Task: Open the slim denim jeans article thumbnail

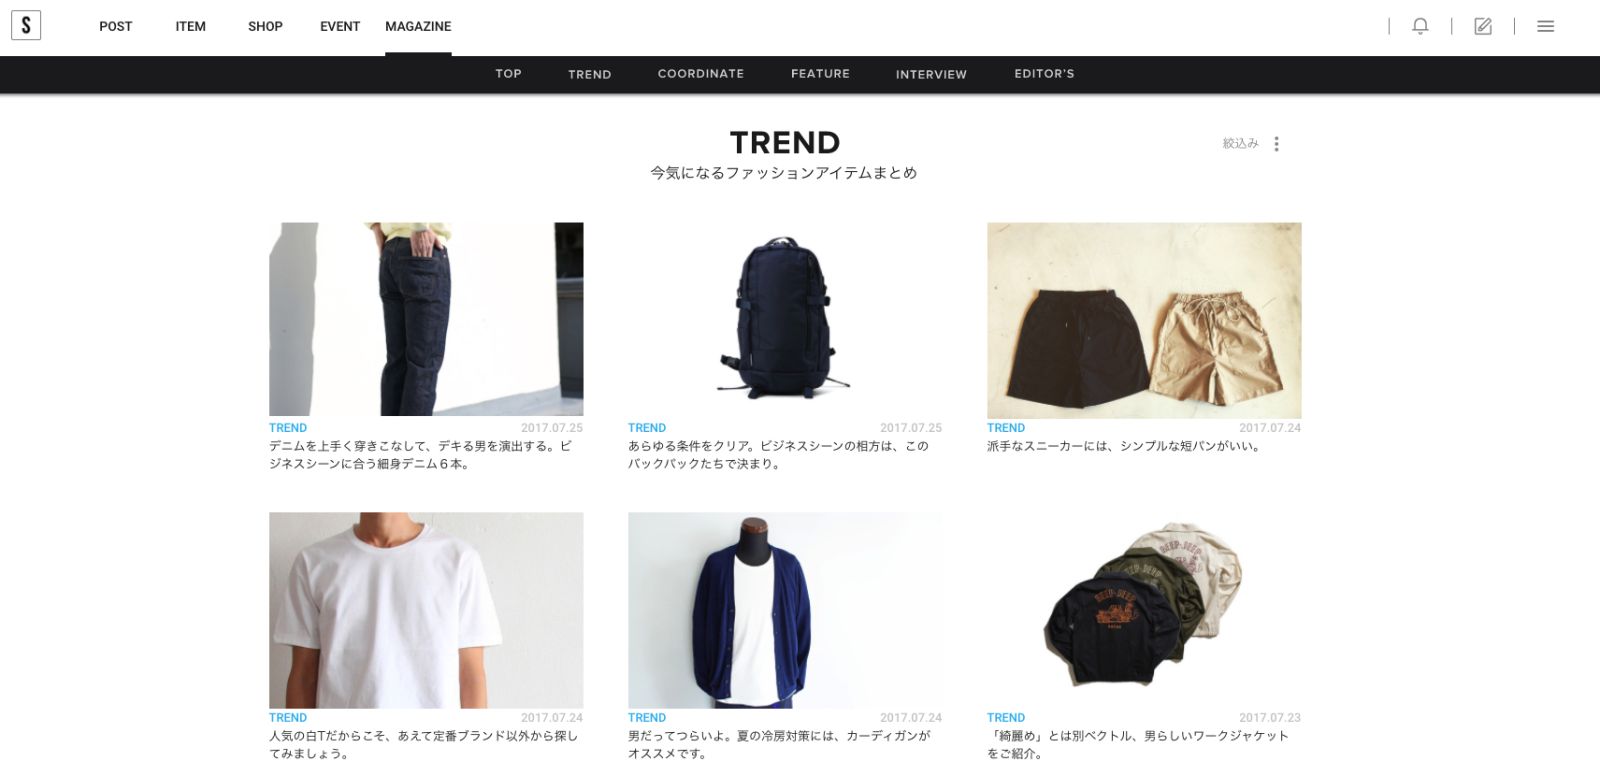Action: [x=426, y=319]
